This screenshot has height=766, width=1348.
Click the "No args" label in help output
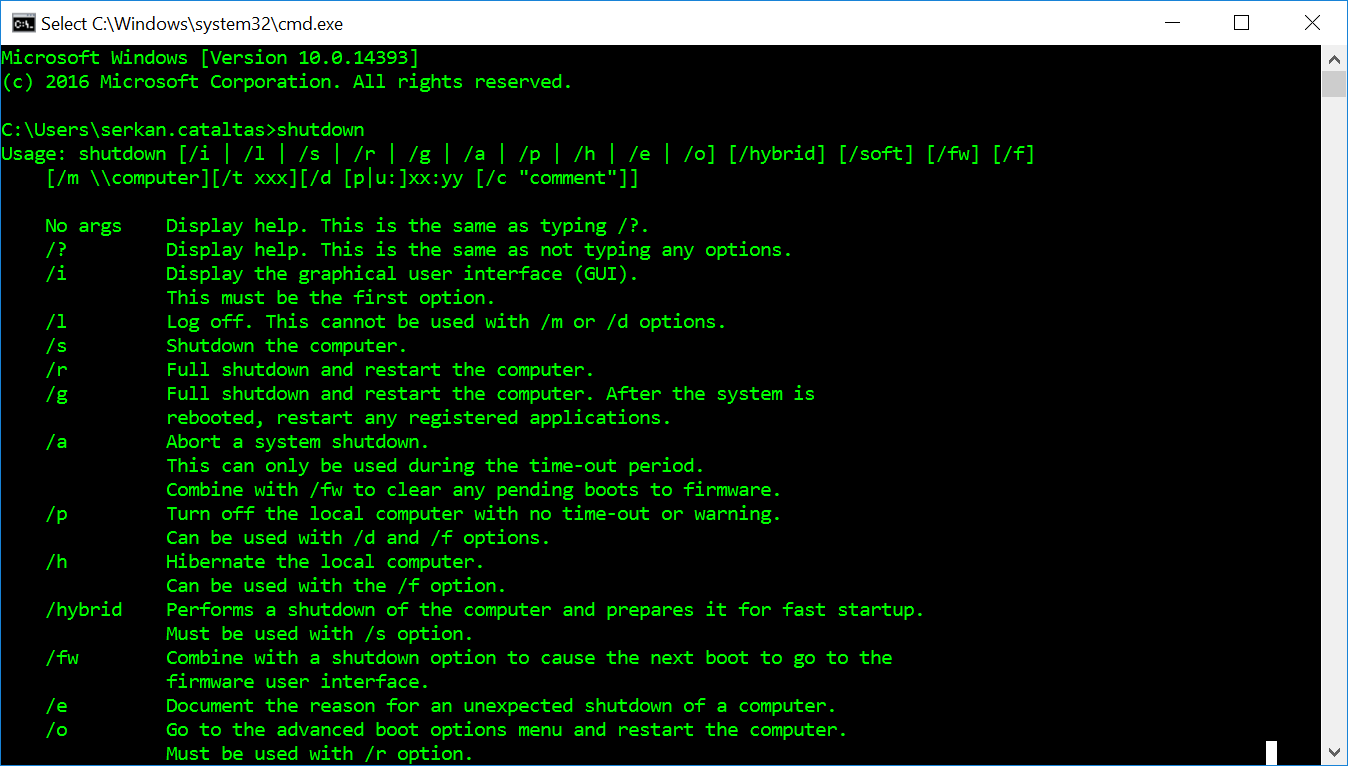pyautogui.click(x=83, y=226)
